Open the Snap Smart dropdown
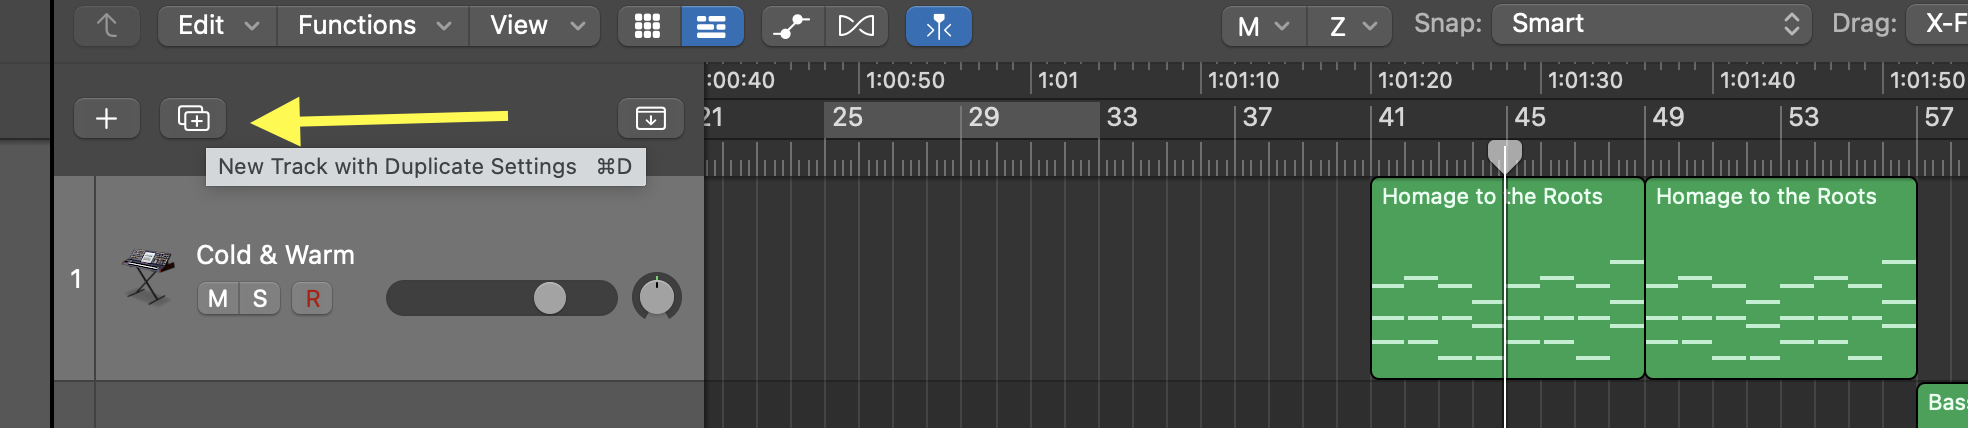Image resolution: width=1968 pixels, height=428 pixels. (x=1652, y=24)
